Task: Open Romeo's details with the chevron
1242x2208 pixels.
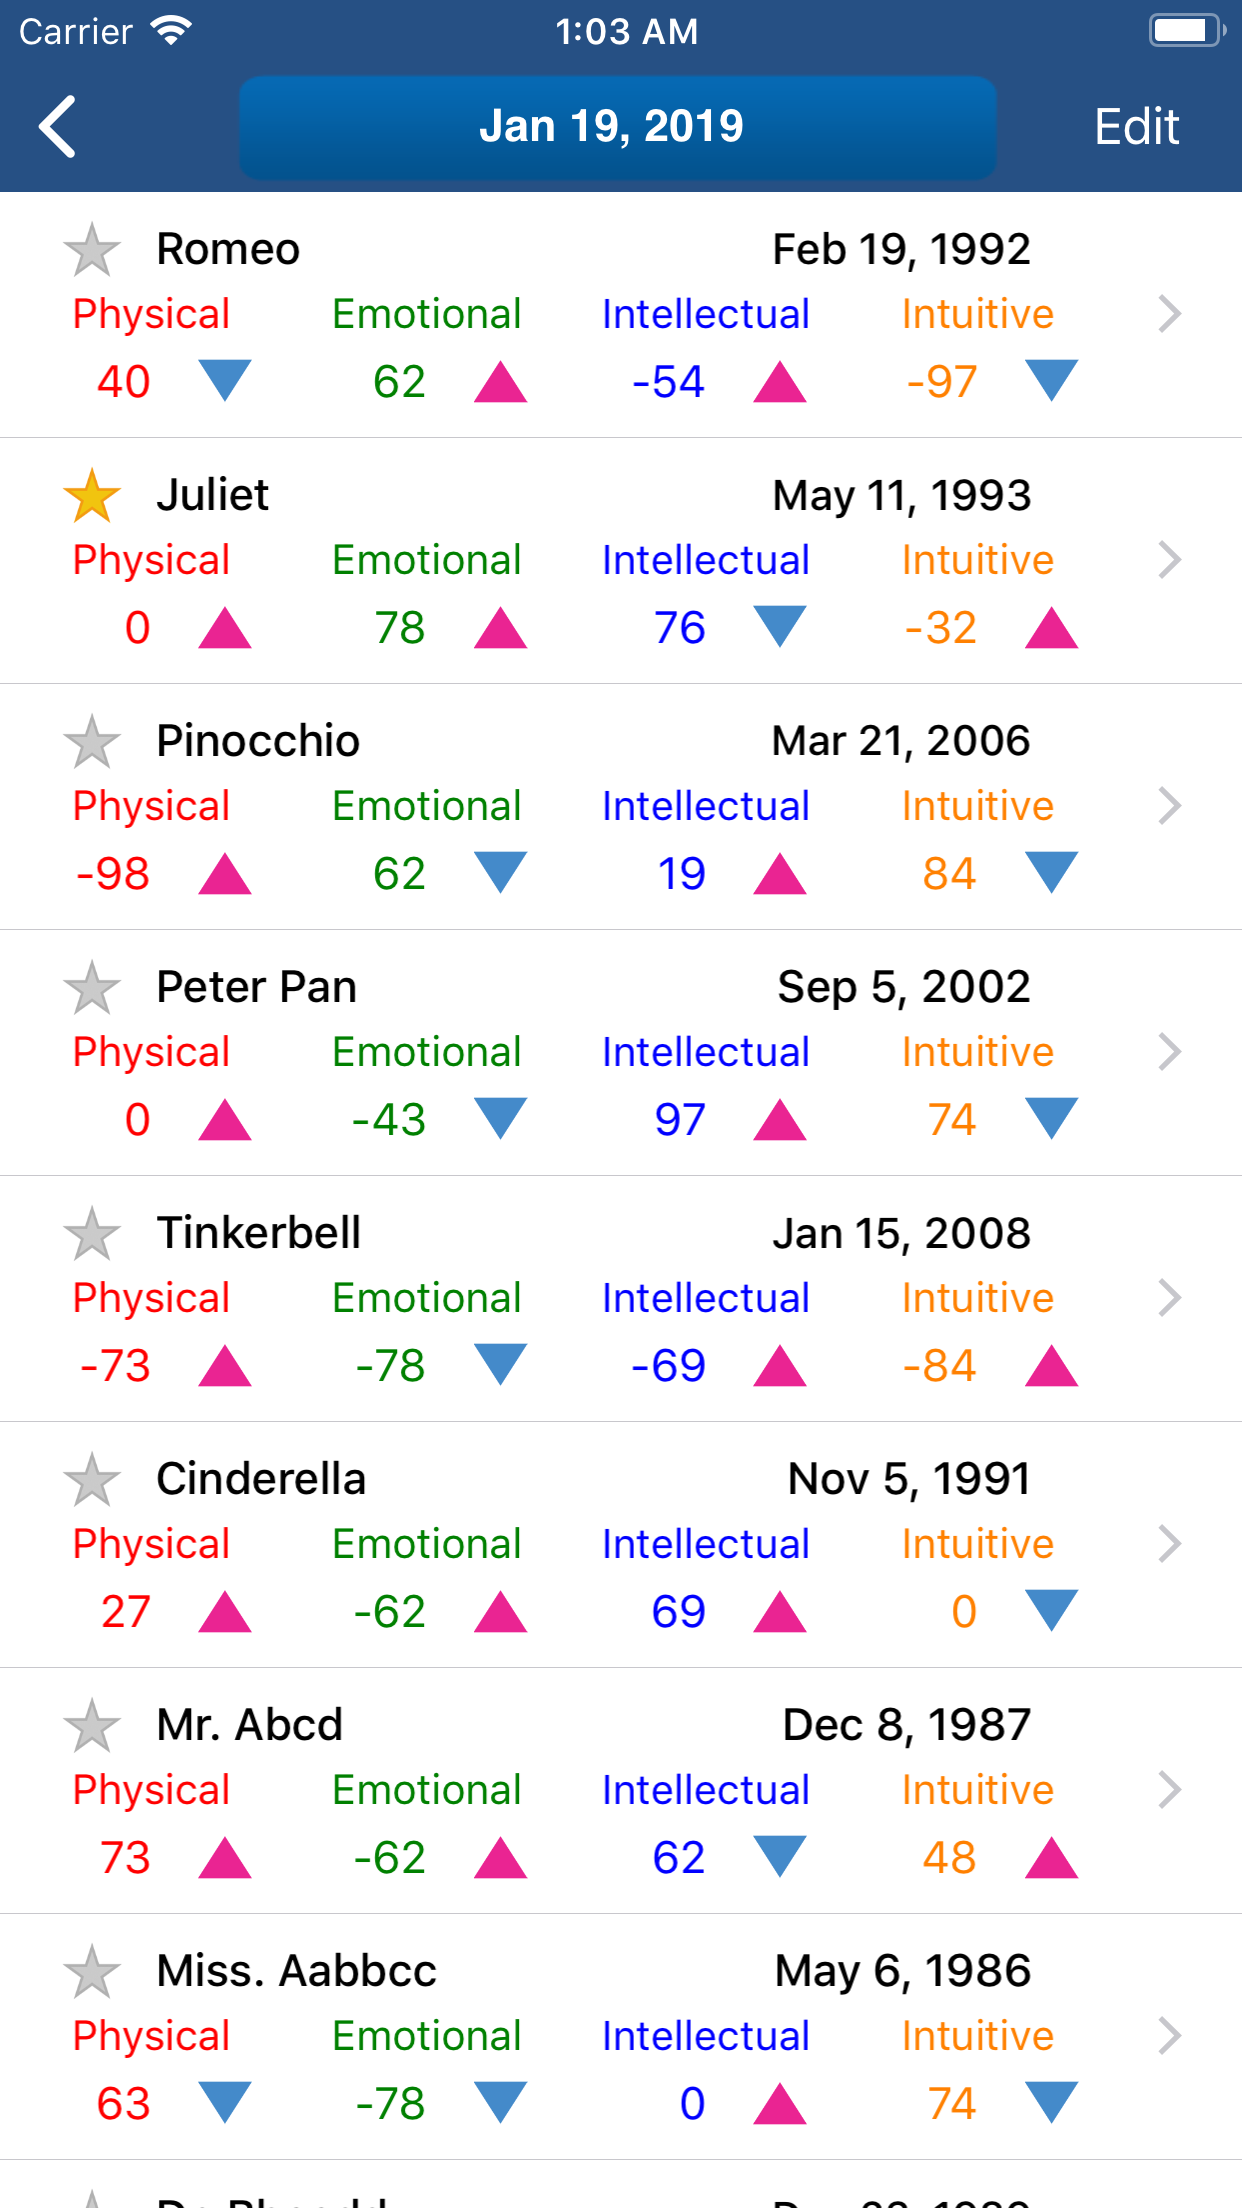Action: click(x=1169, y=314)
